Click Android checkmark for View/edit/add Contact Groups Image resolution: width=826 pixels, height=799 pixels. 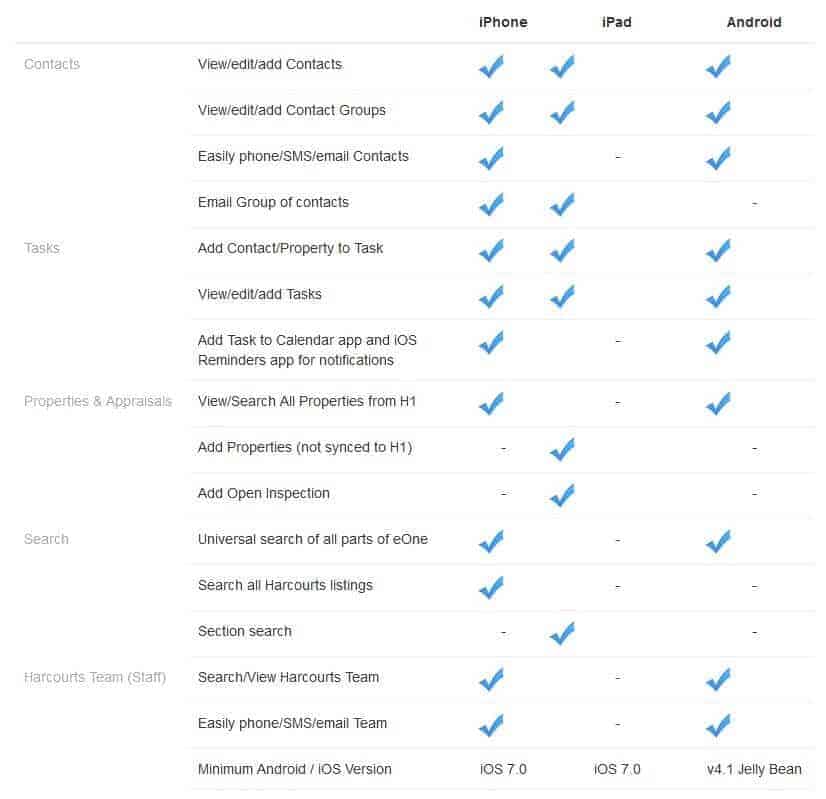pyautogui.click(x=718, y=112)
